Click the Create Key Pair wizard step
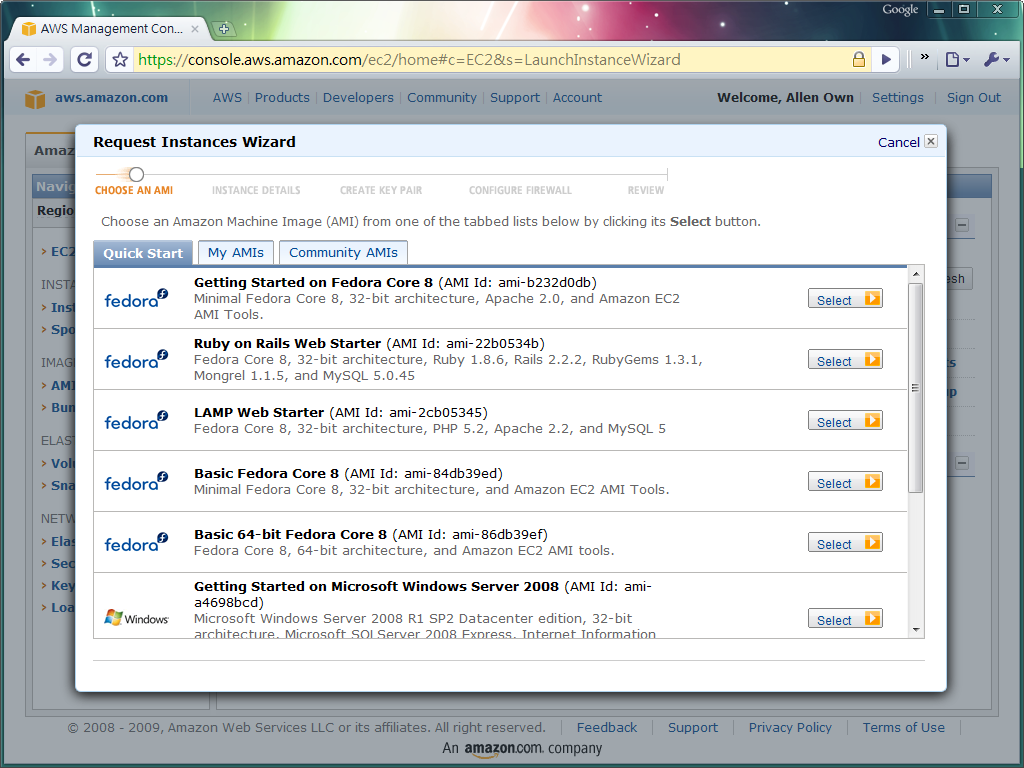Image resolution: width=1024 pixels, height=768 pixels. tap(381, 191)
